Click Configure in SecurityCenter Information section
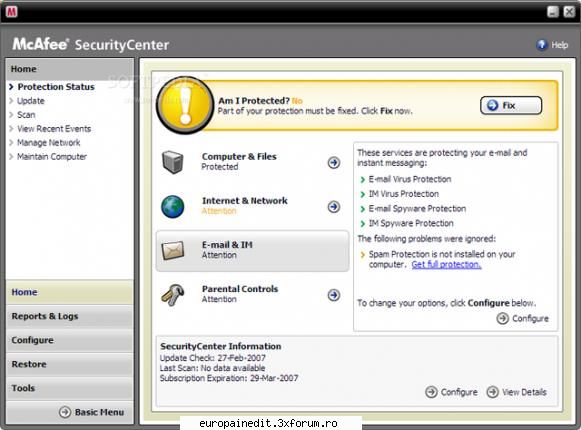This screenshot has width=581, height=430. (x=451, y=392)
